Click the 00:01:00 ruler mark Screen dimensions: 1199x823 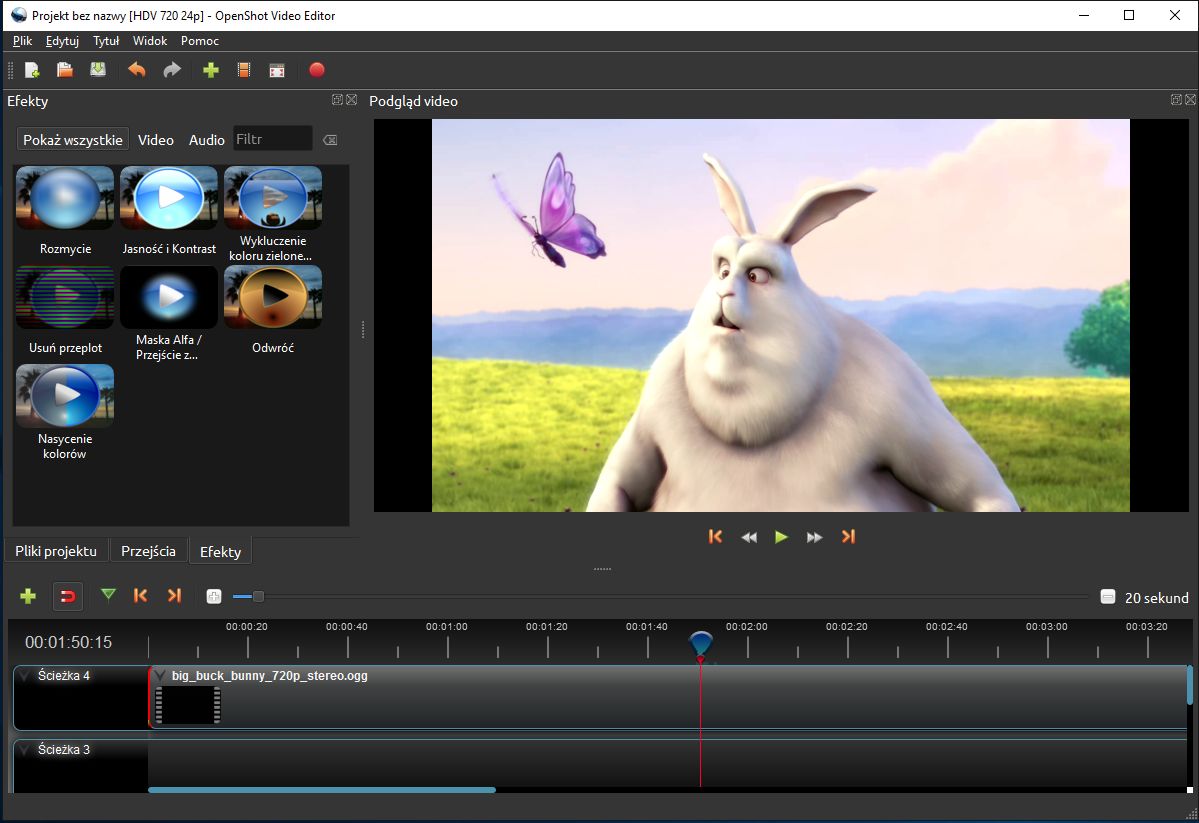pyautogui.click(x=447, y=626)
